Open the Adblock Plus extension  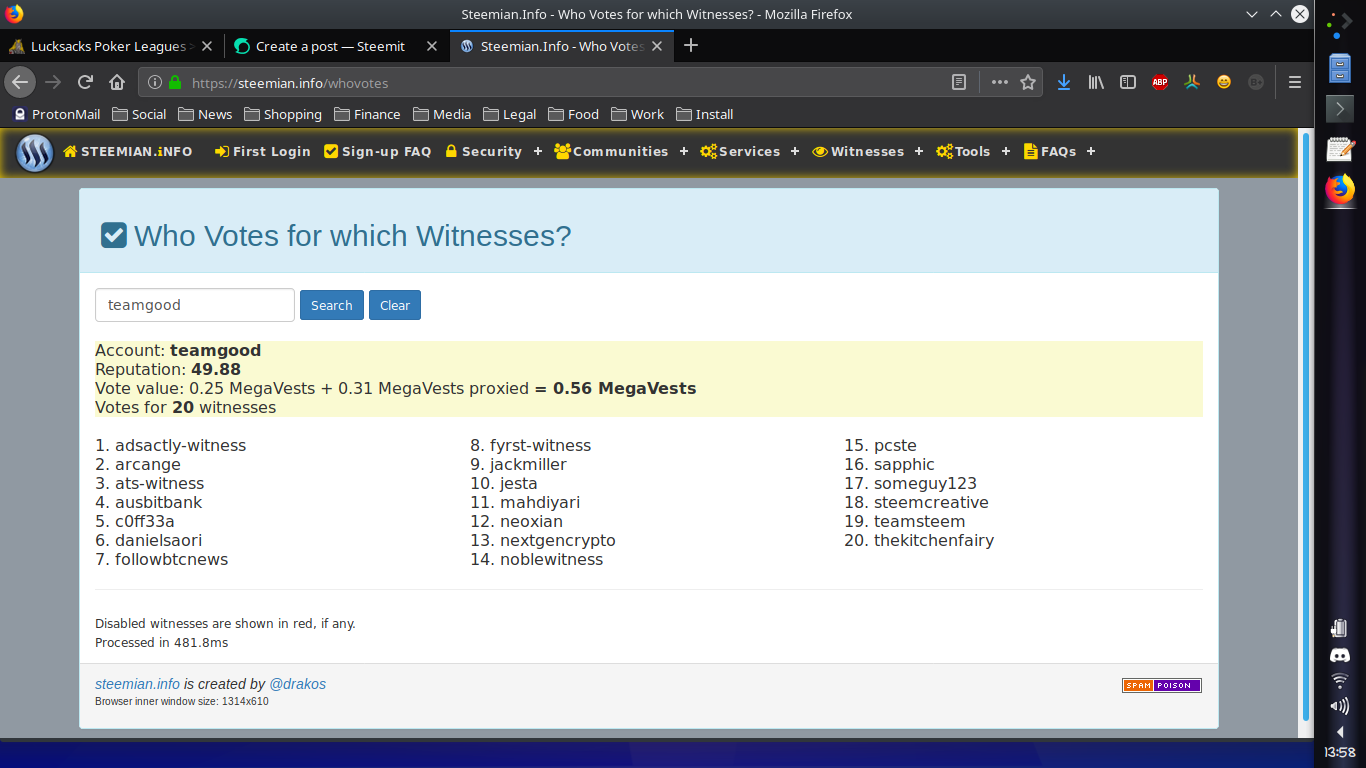[x=1160, y=82]
